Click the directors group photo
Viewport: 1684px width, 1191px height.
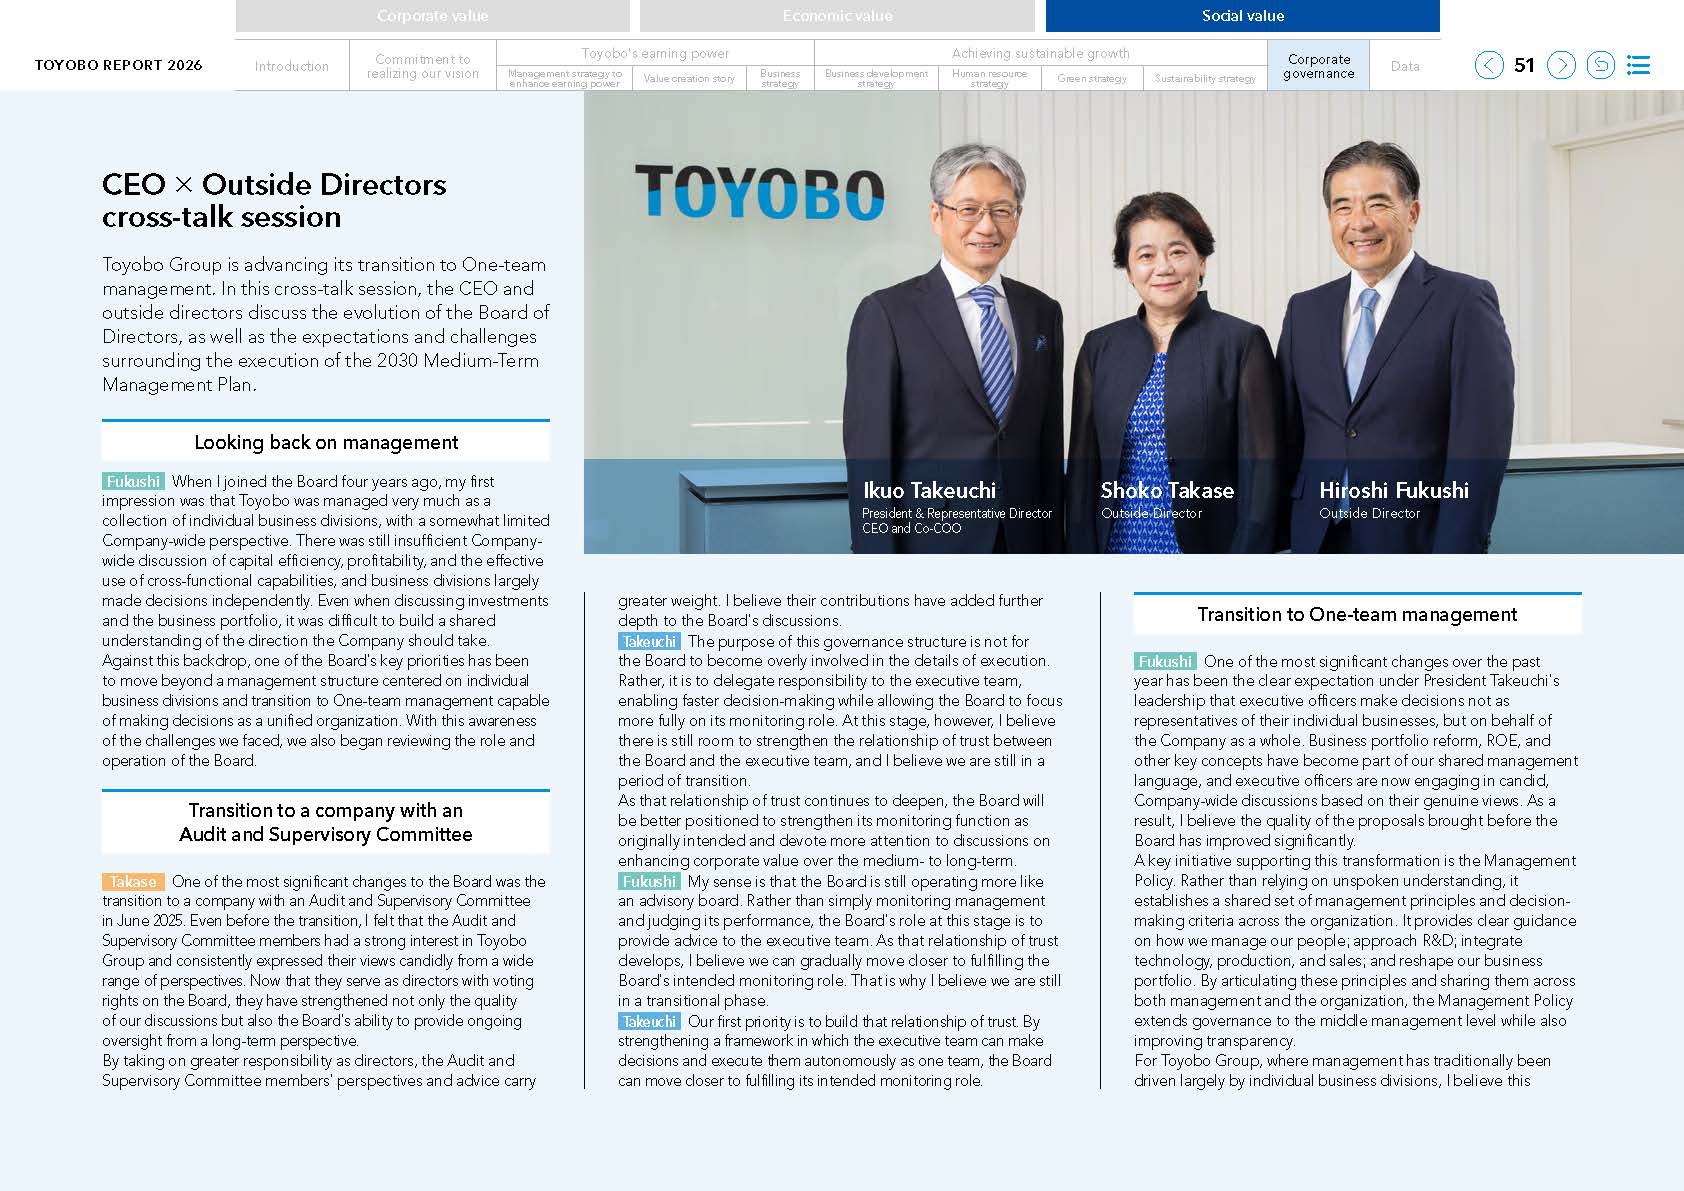(x=1134, y=322)
